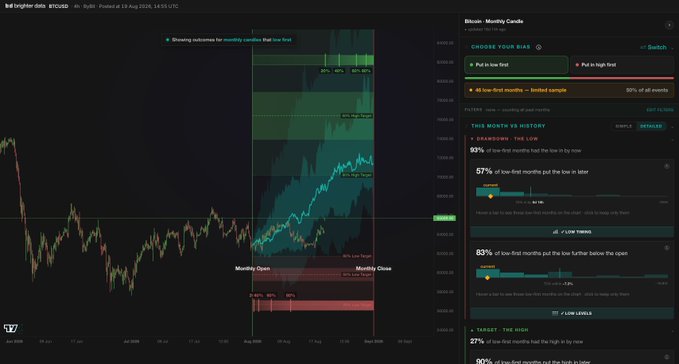The image size is (679, 364).
Task: Click the green-red bias split bar
Action: coord(569,78)
